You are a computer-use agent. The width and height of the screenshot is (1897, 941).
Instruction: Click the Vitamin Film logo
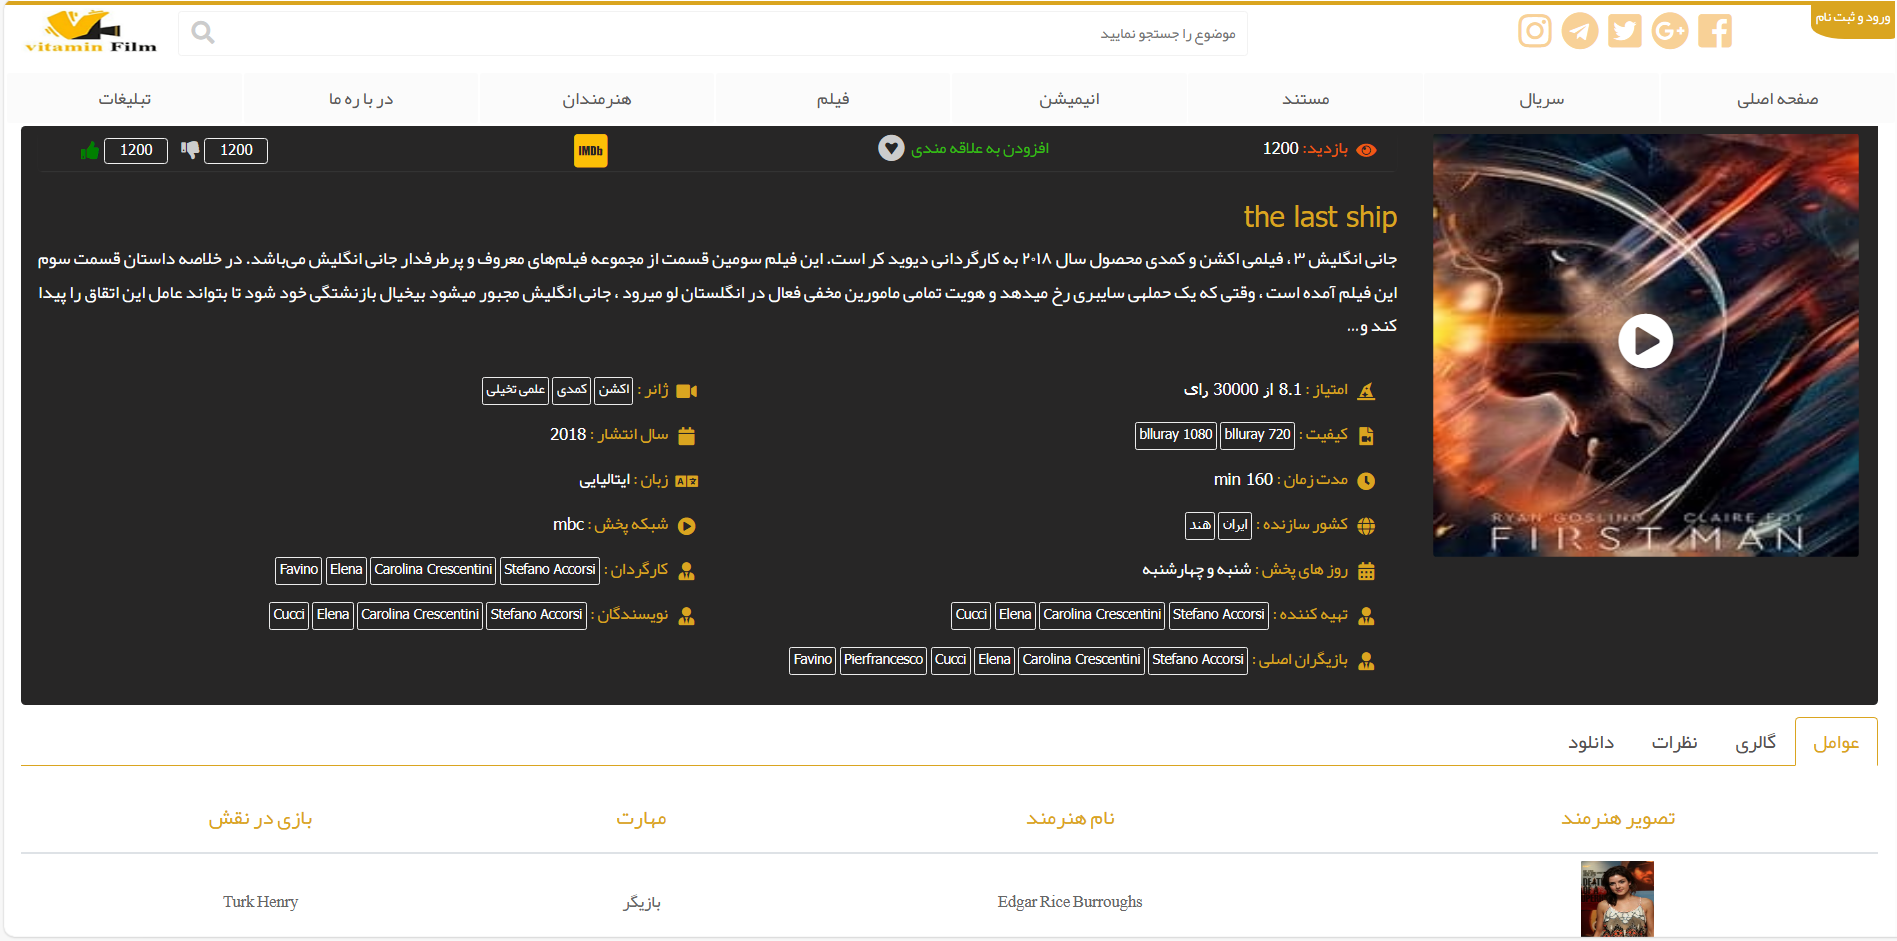[91, 33]
